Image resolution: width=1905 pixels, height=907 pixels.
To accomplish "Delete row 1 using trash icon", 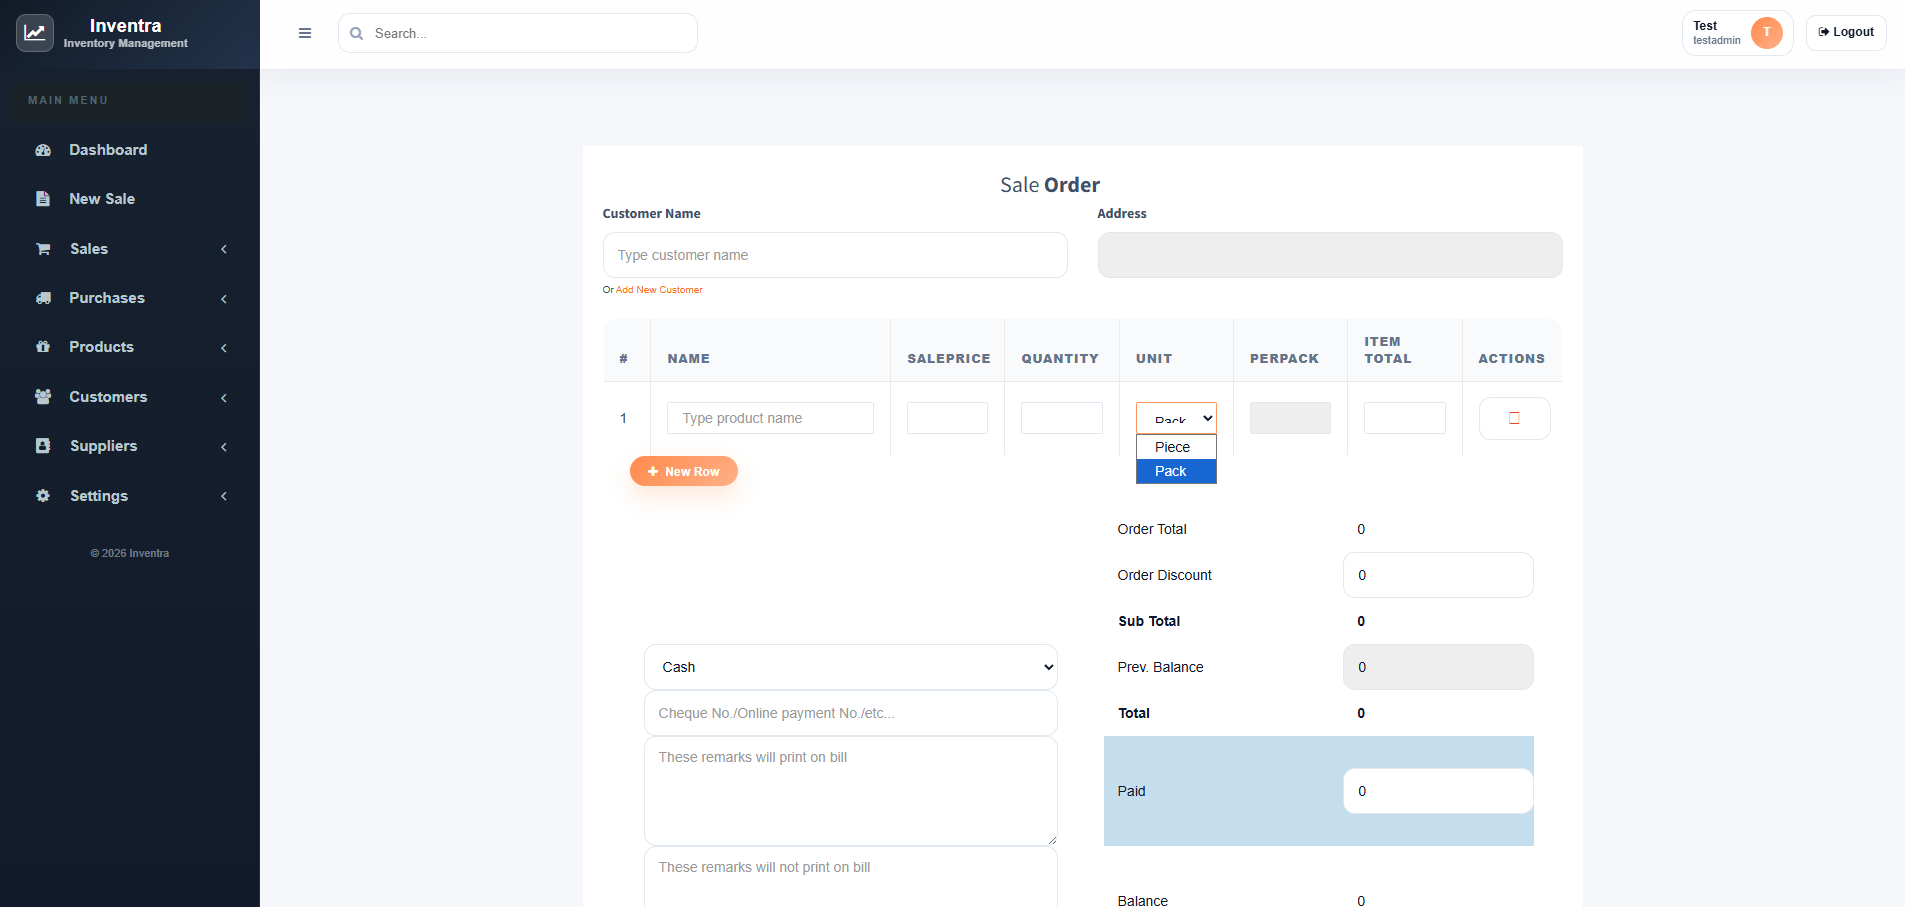I will click(1514, 418).
